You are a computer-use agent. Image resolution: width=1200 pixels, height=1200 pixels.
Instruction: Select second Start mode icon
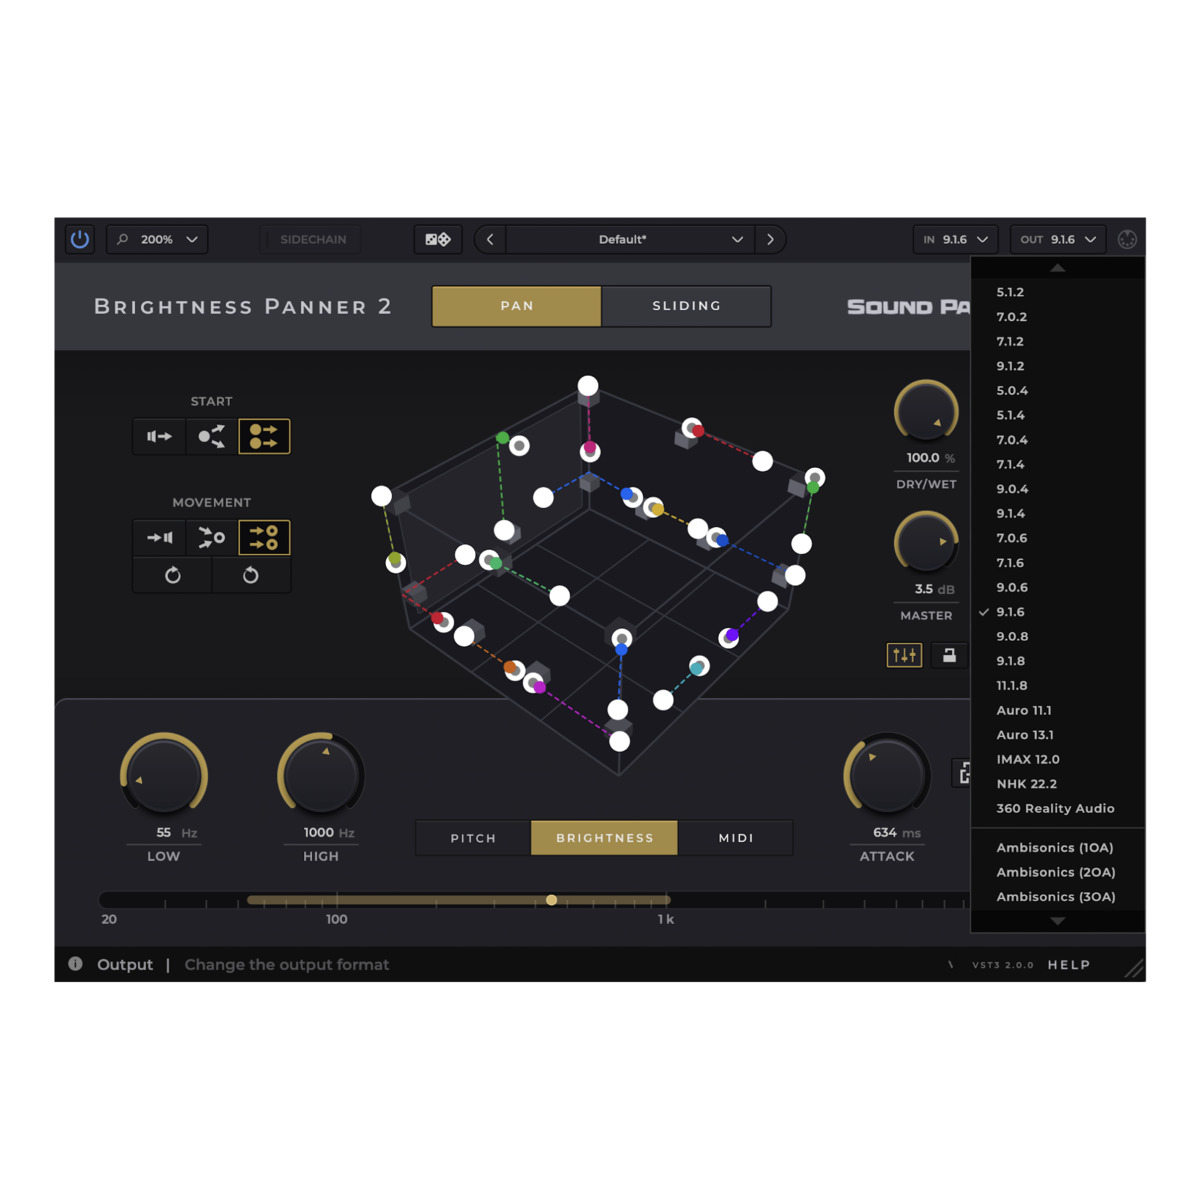tap(212, 437)
